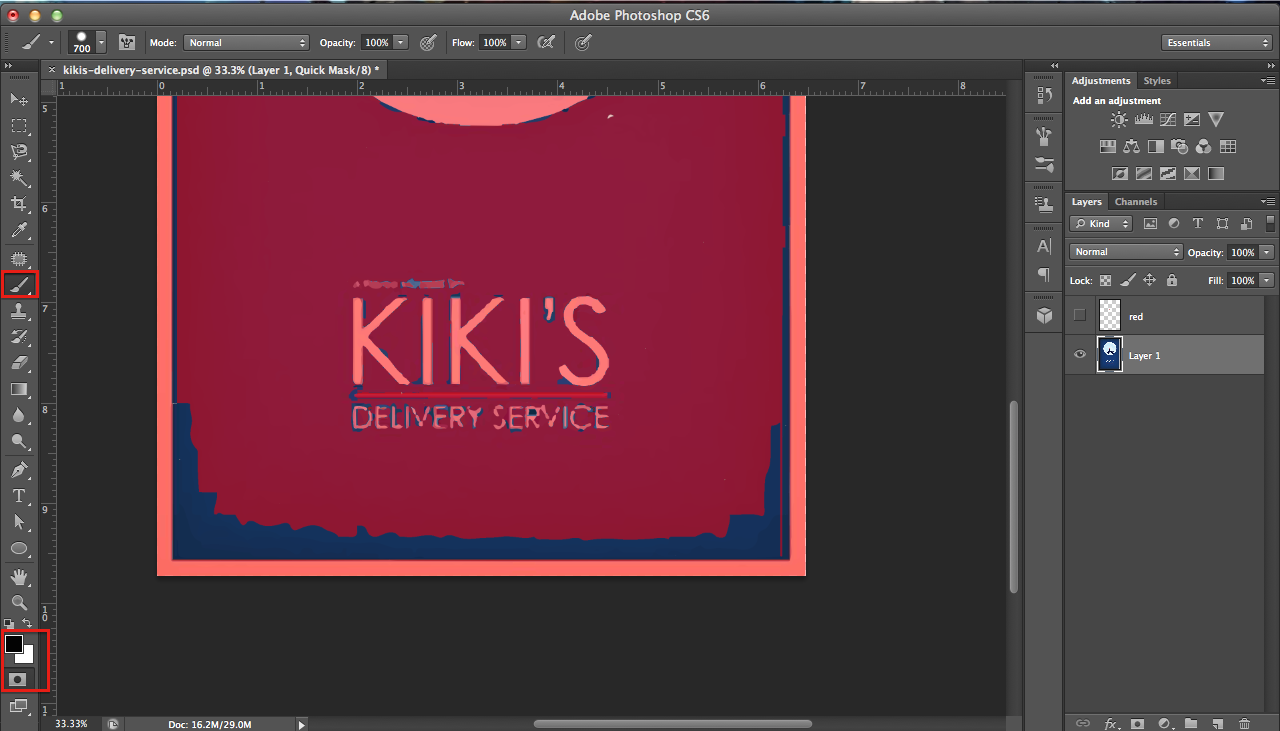This screenshot has width=1280, height=731.
Task: Select the Rectangular Marquee tool
Action: tap(19, 126)
